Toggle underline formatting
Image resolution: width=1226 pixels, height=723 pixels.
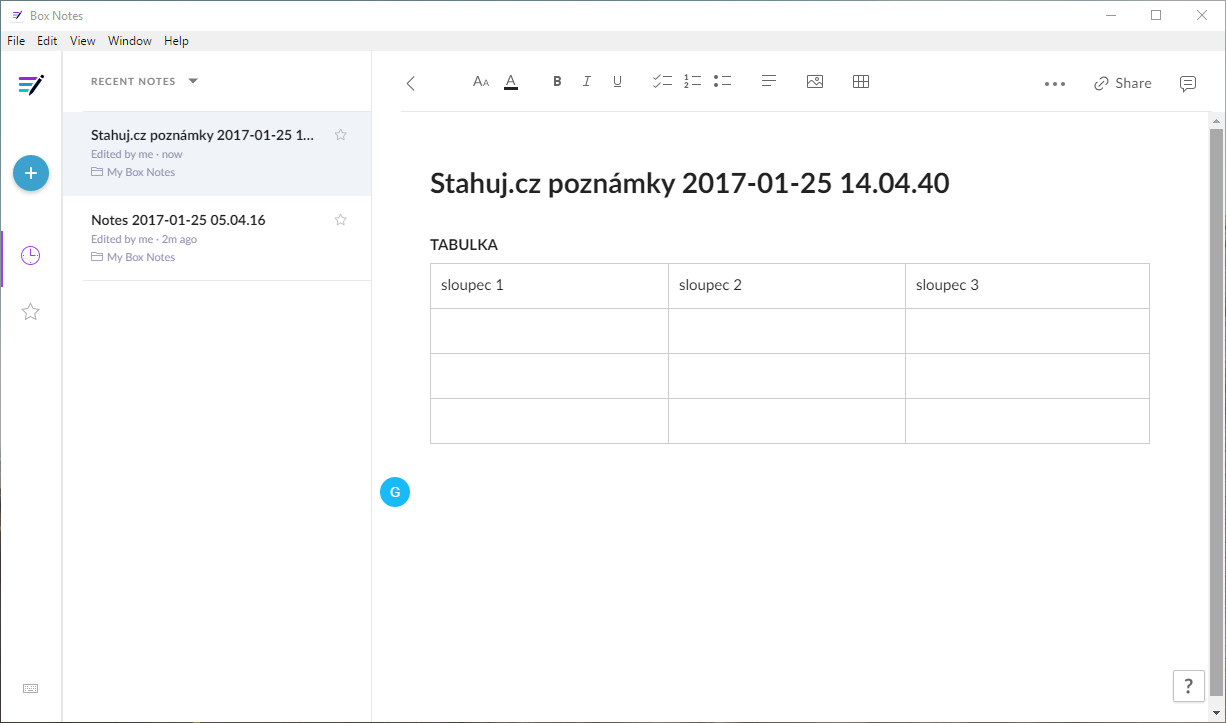tap(617, 82)
